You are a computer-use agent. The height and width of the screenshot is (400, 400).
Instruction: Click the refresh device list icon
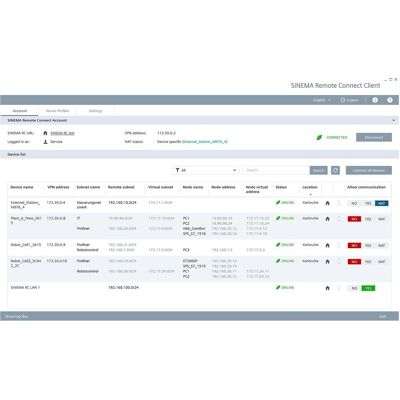335,170
